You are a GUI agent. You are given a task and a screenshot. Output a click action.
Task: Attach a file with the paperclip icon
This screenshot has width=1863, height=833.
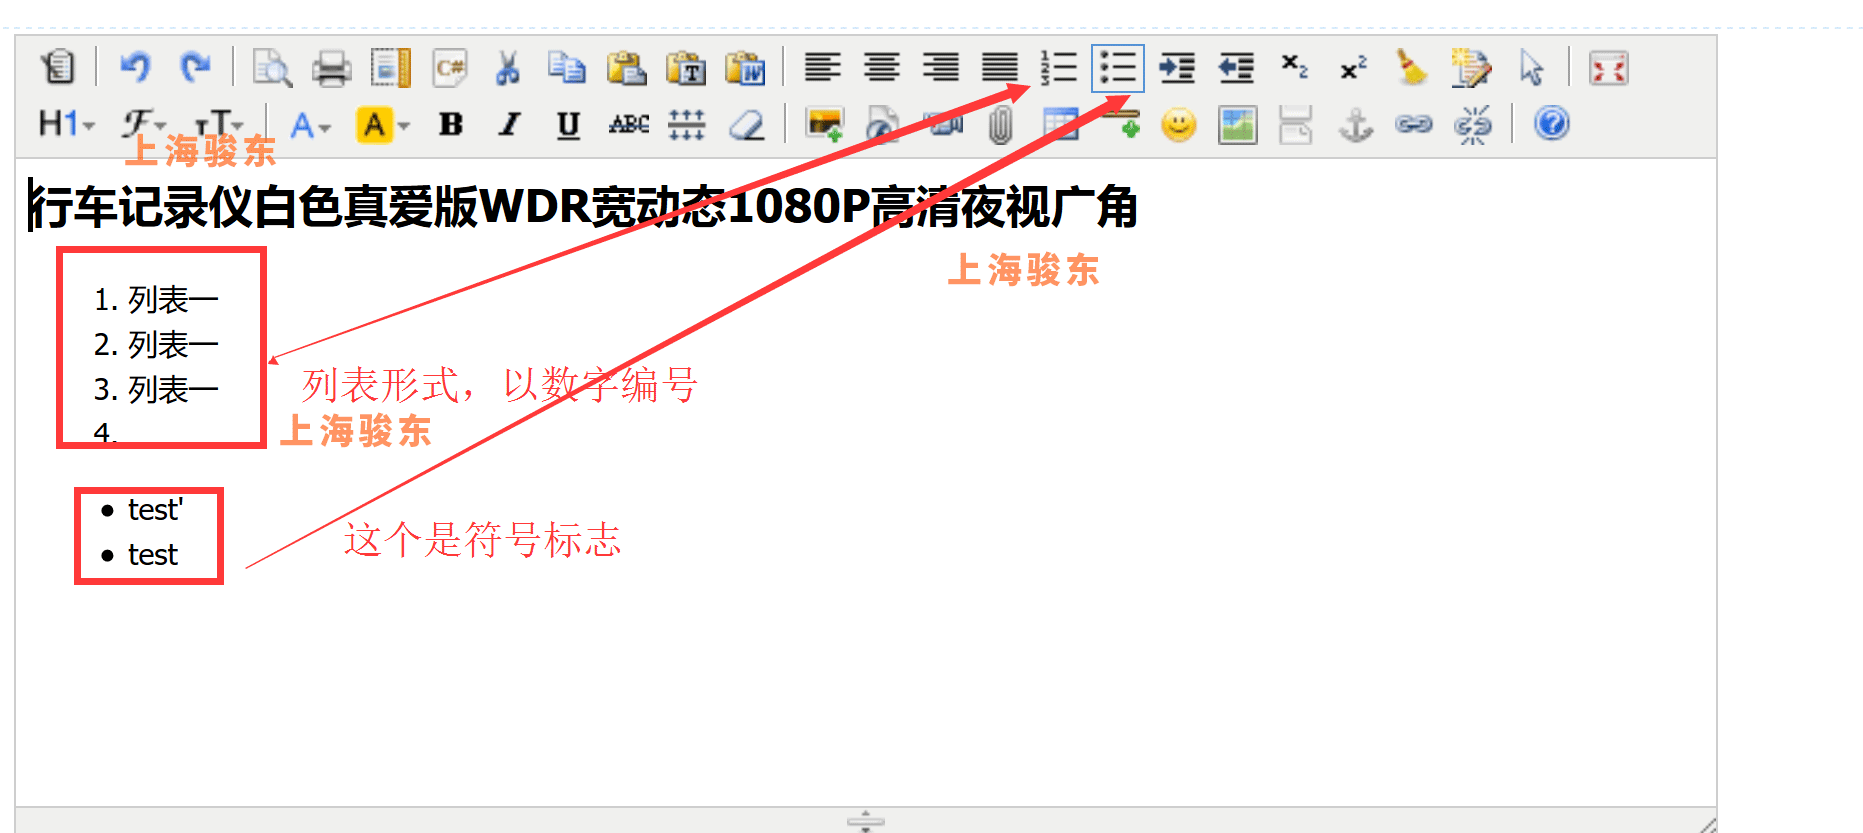tap(1001, 125)
